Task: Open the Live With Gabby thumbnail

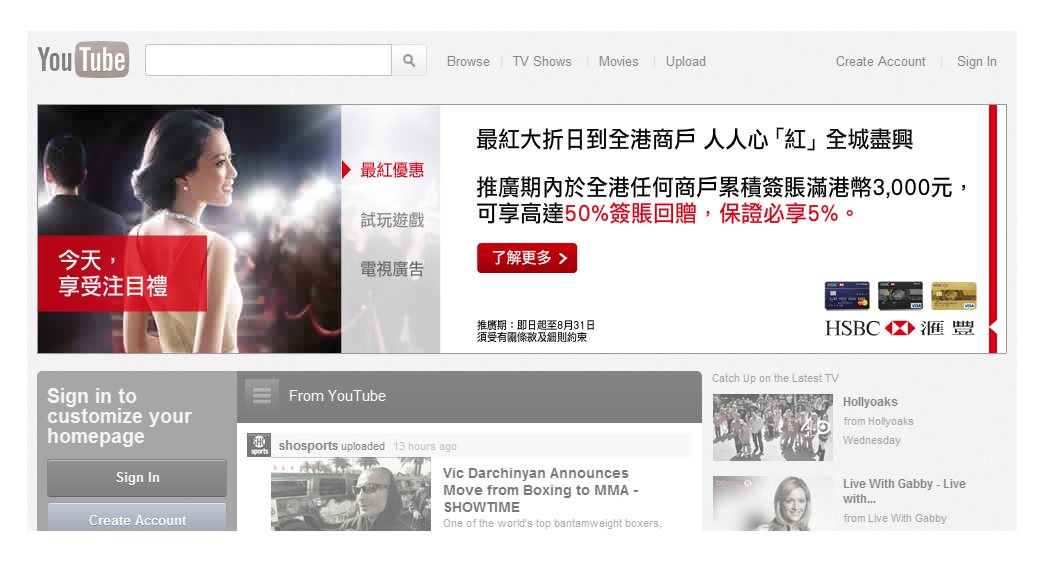Action: [x=772, y=503]
